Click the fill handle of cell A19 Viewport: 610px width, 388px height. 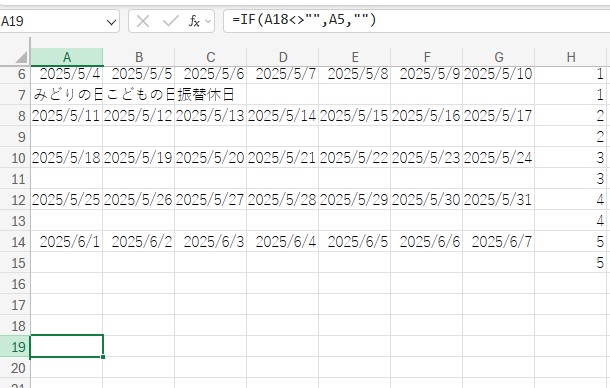click(x=103, y=356)
